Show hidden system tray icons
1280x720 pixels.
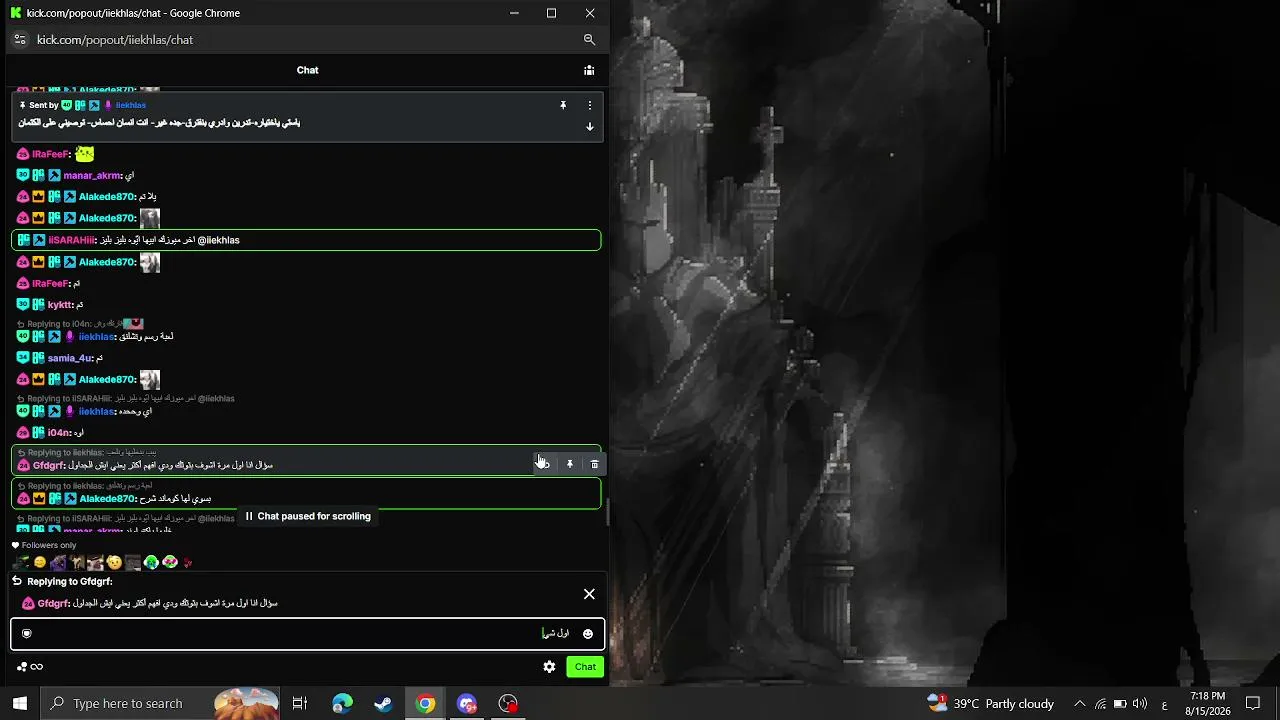point(1079,703)
